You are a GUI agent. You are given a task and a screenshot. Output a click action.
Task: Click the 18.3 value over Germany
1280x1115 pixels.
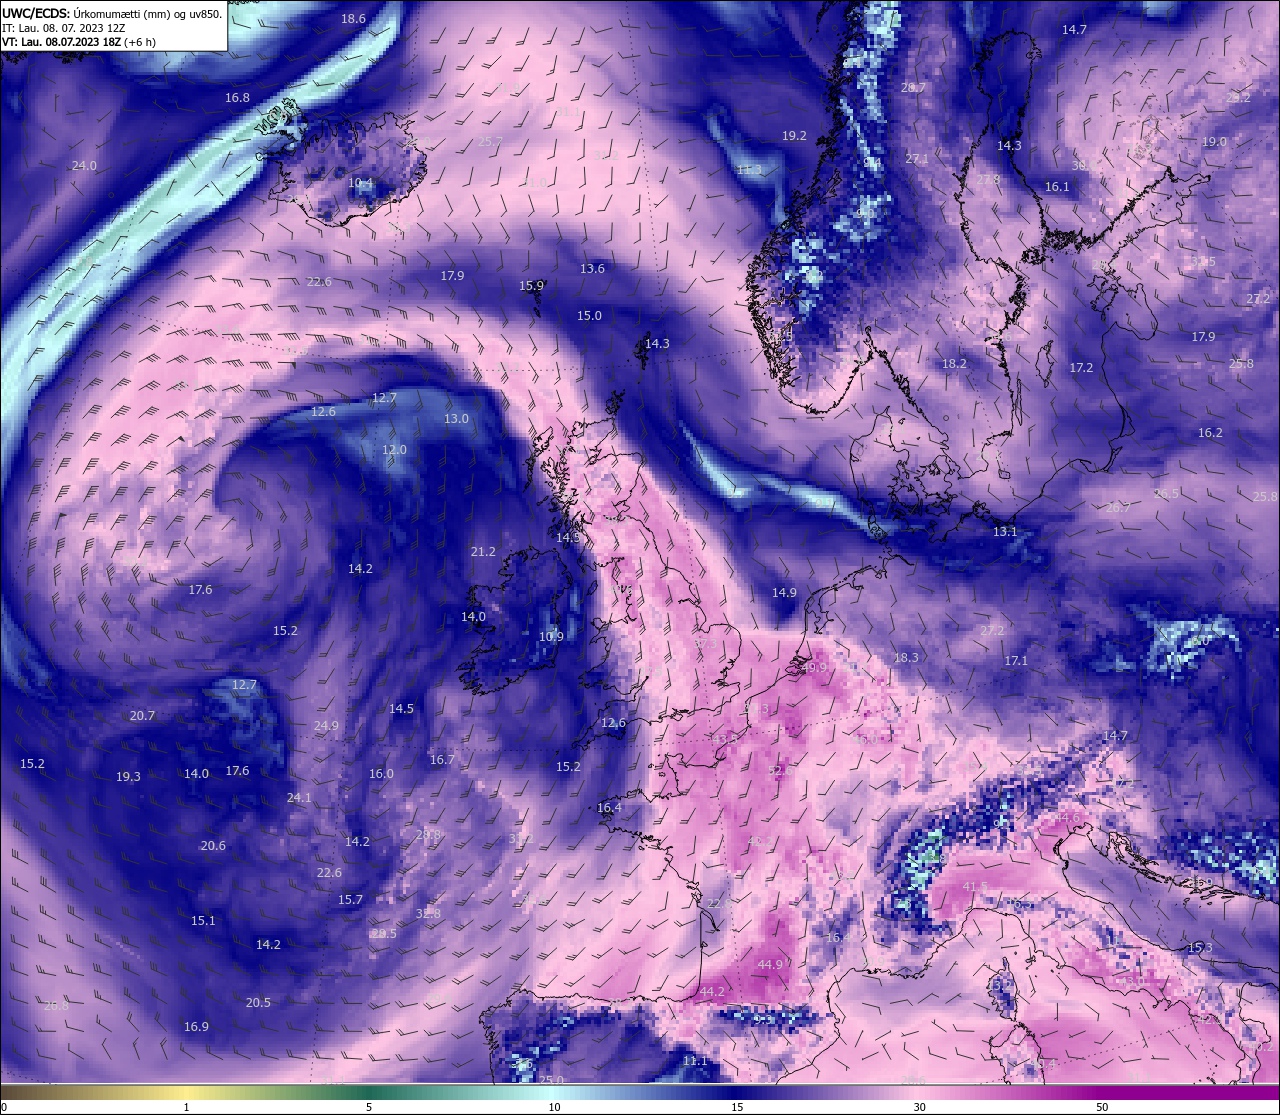coord(905,658)
